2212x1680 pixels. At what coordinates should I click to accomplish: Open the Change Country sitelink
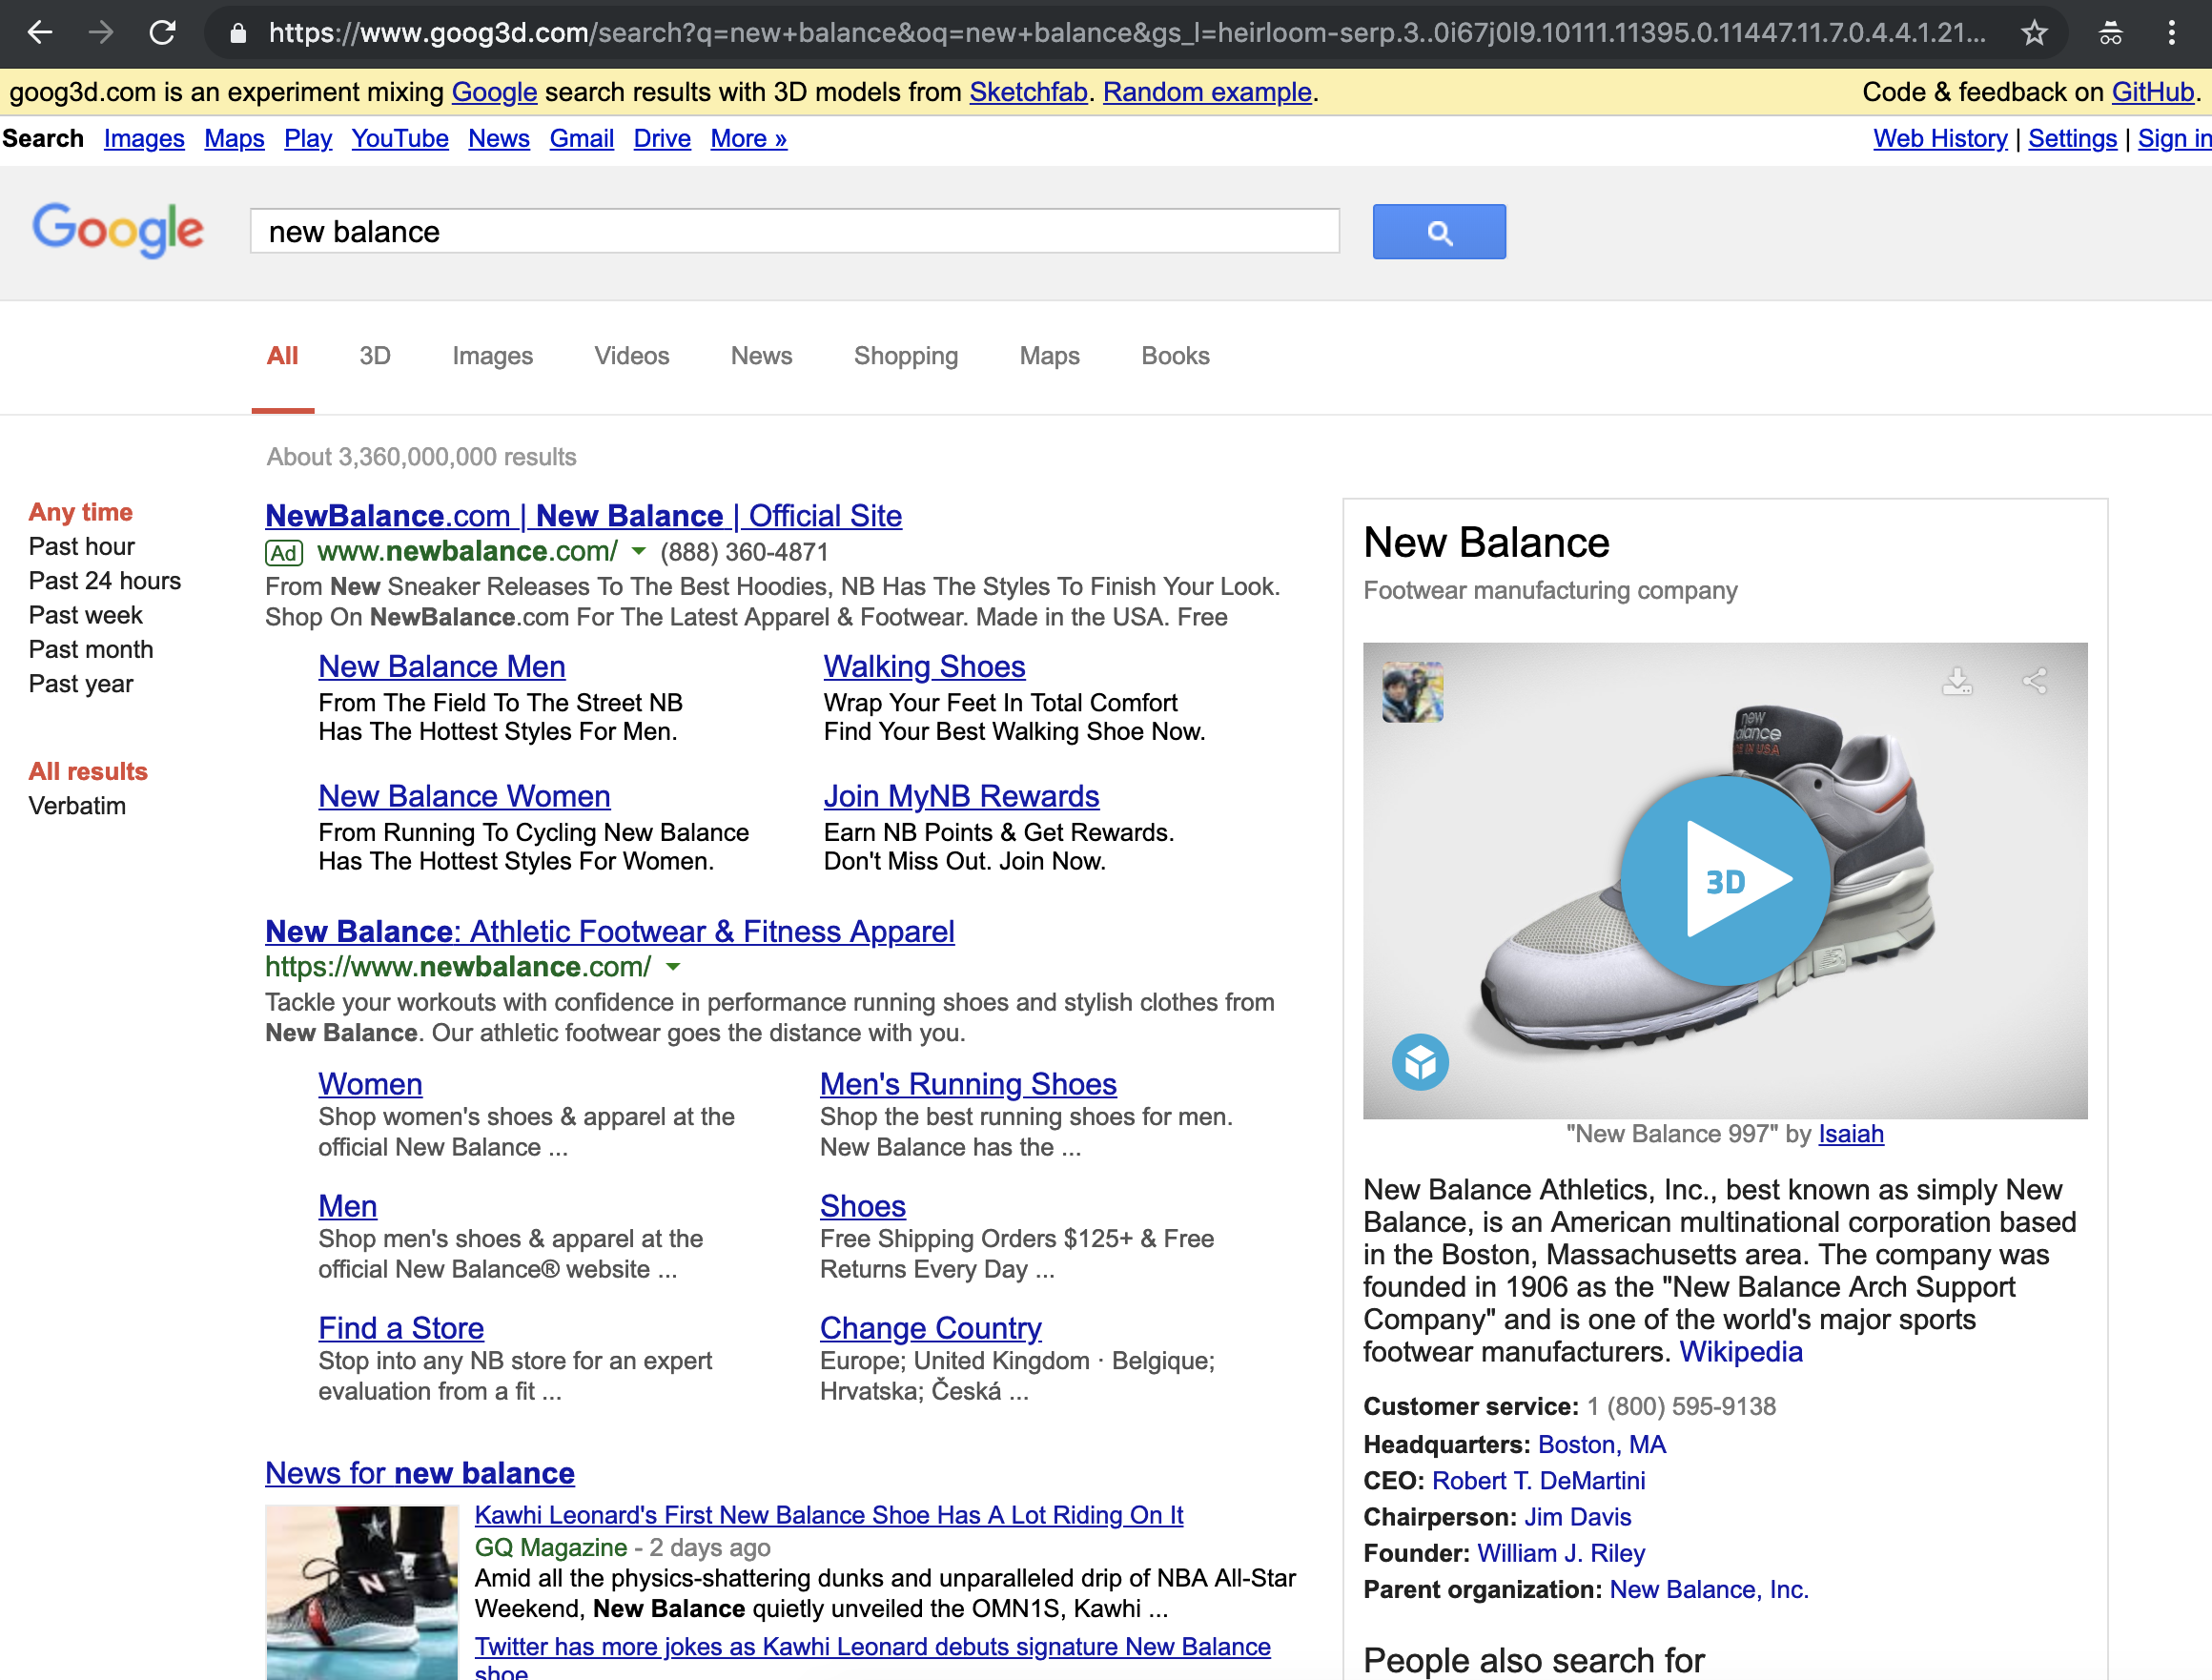click(930, 1329)
